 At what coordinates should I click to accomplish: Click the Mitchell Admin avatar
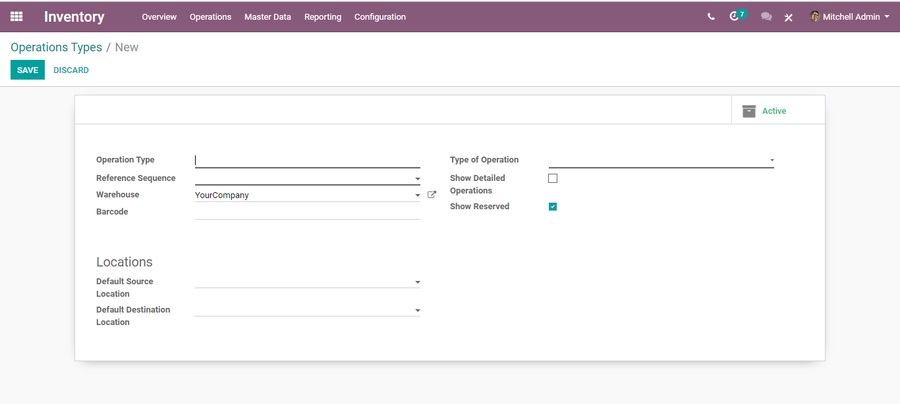tap(815, 17)
